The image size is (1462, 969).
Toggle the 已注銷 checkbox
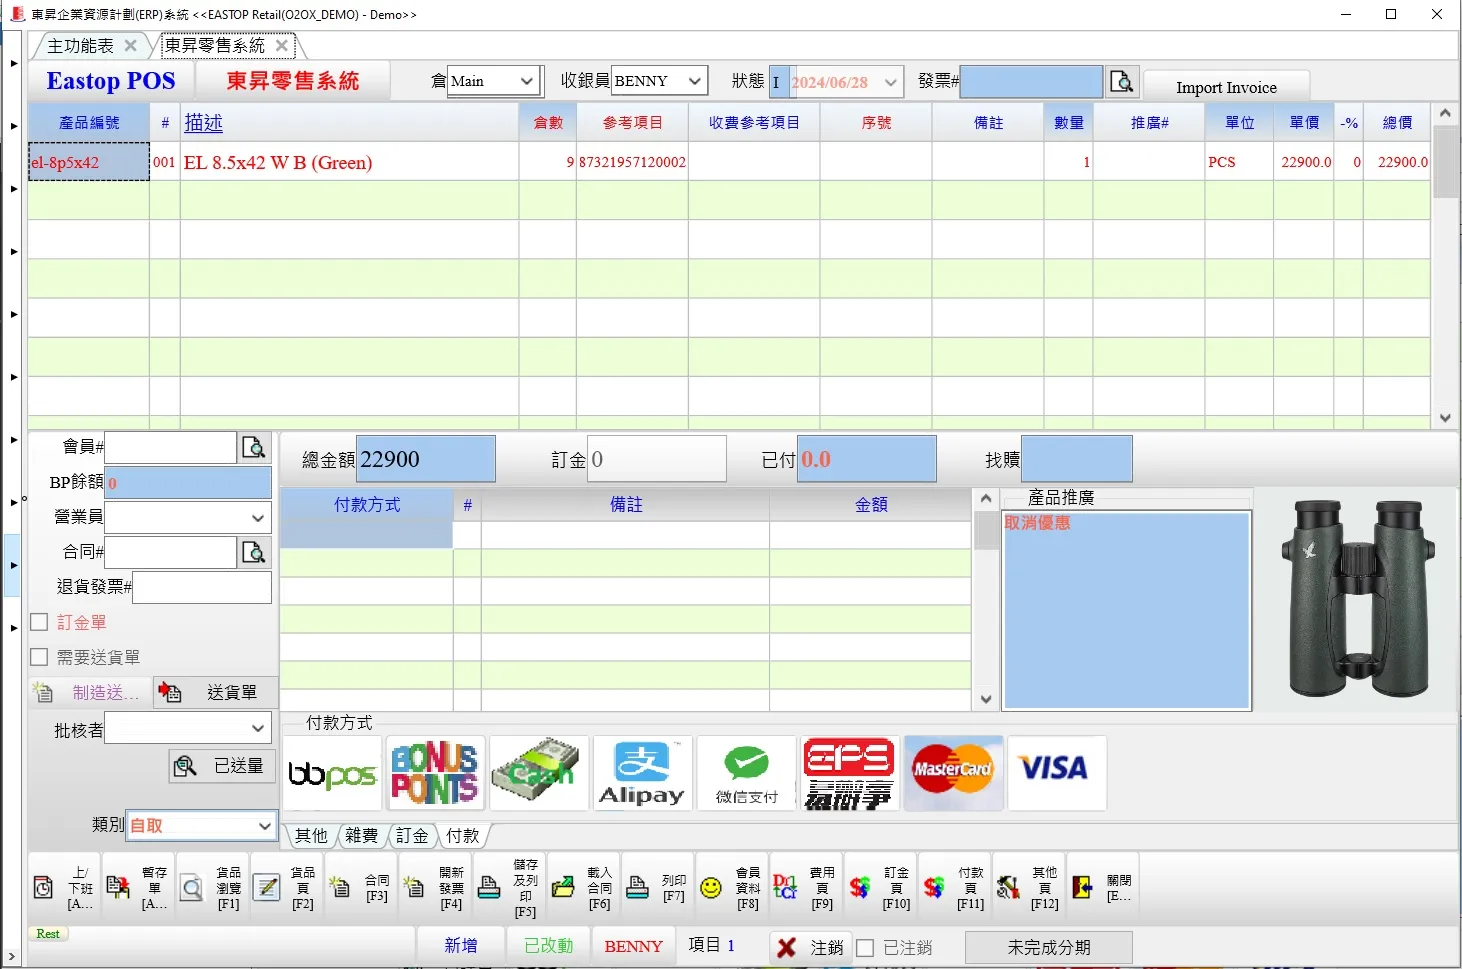click(x=866, y=947)
